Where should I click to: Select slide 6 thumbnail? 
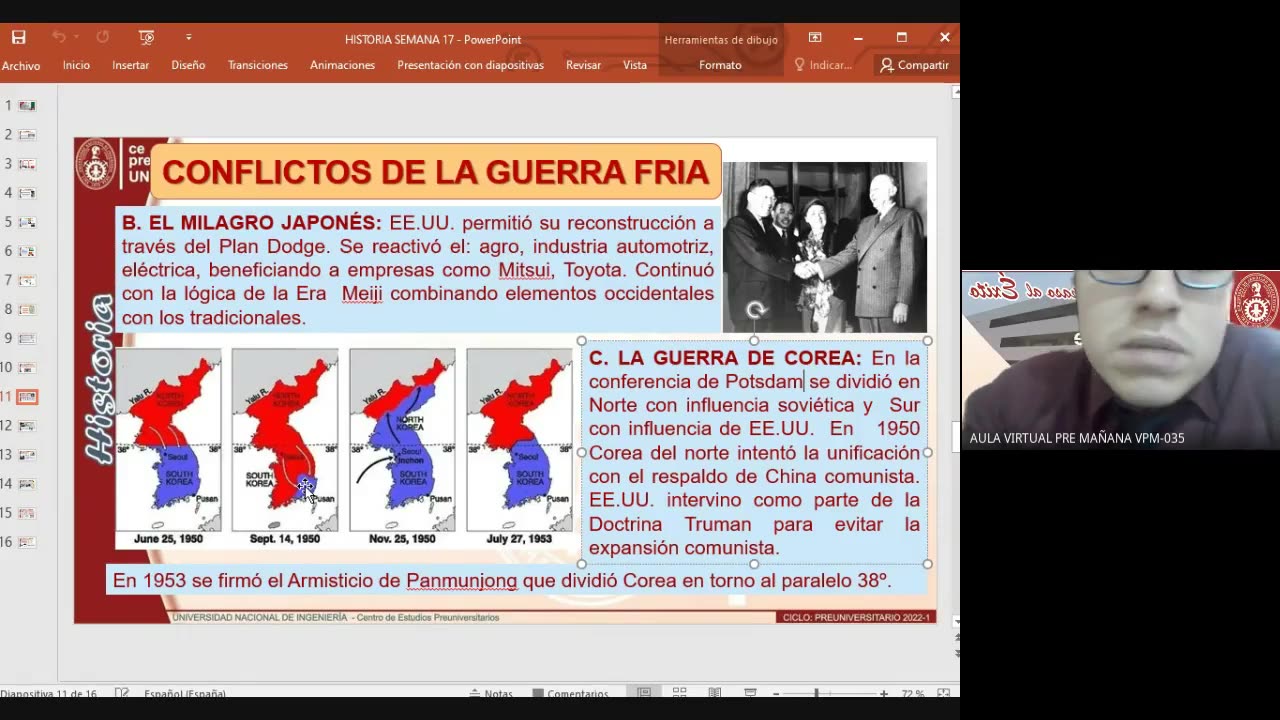27,251
